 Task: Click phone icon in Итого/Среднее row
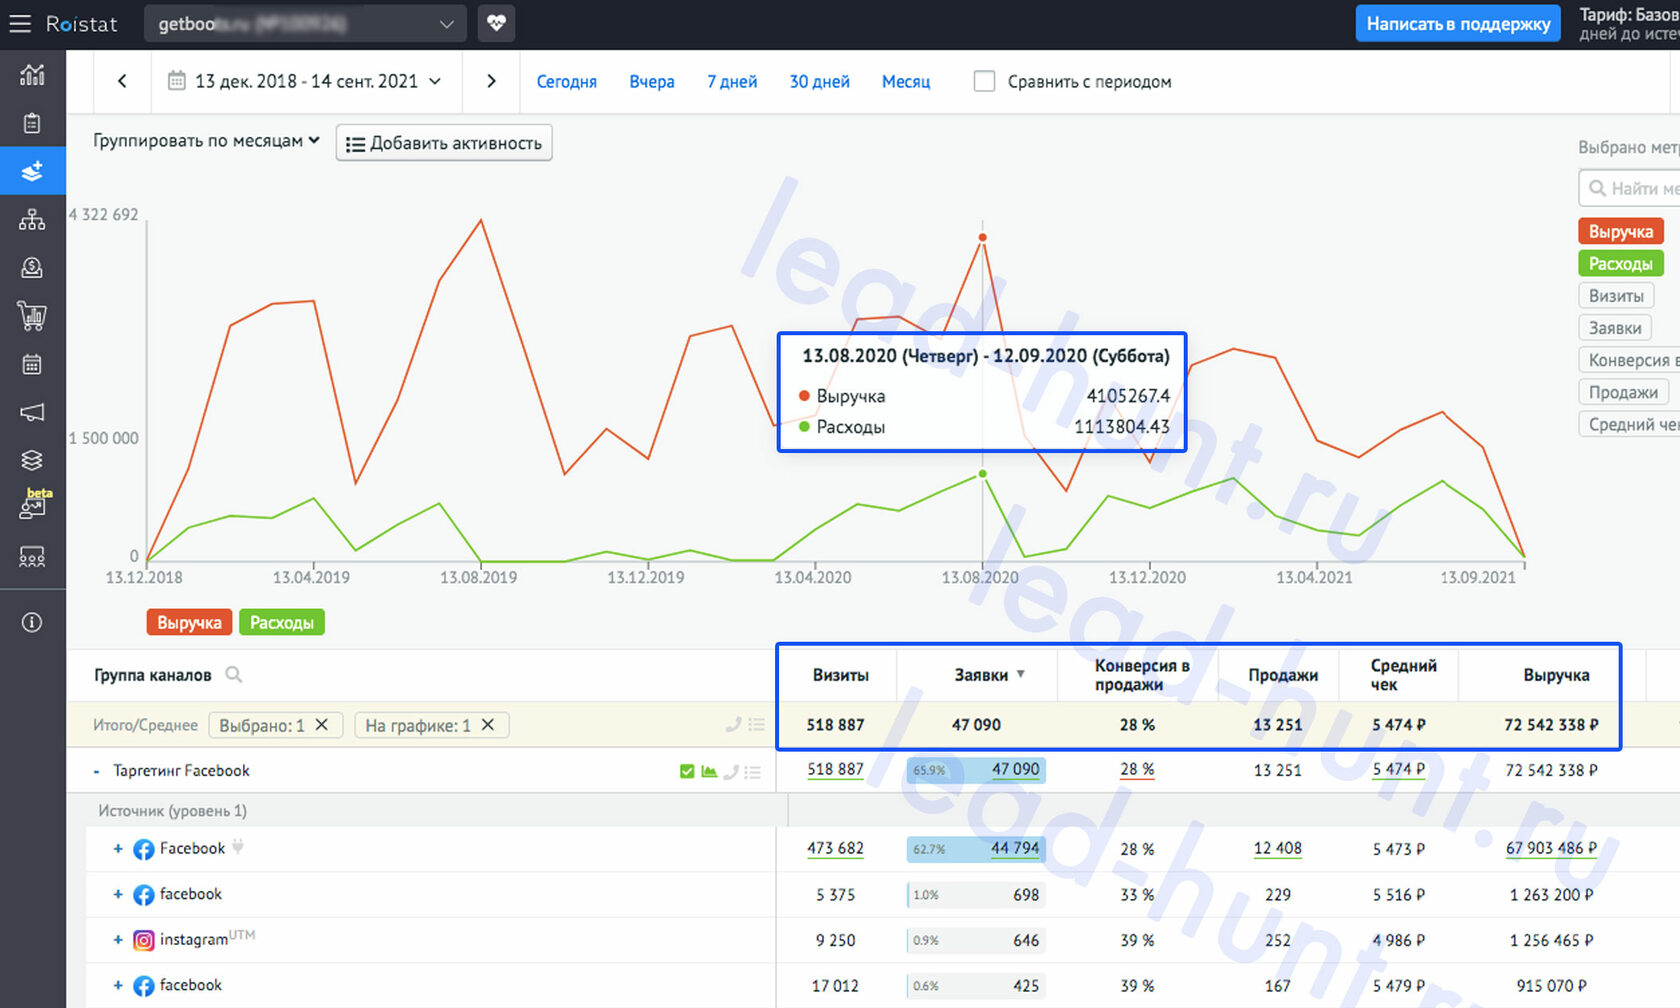tap(733, 724)
